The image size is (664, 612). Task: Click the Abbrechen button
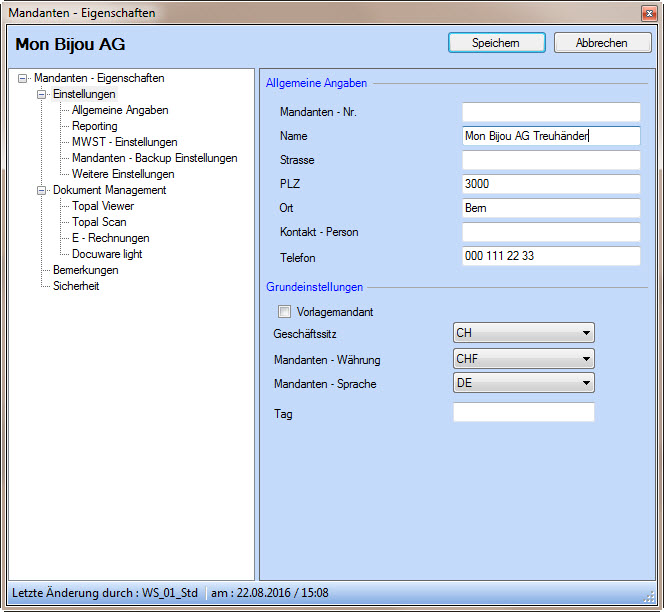(x=601, y=43)
